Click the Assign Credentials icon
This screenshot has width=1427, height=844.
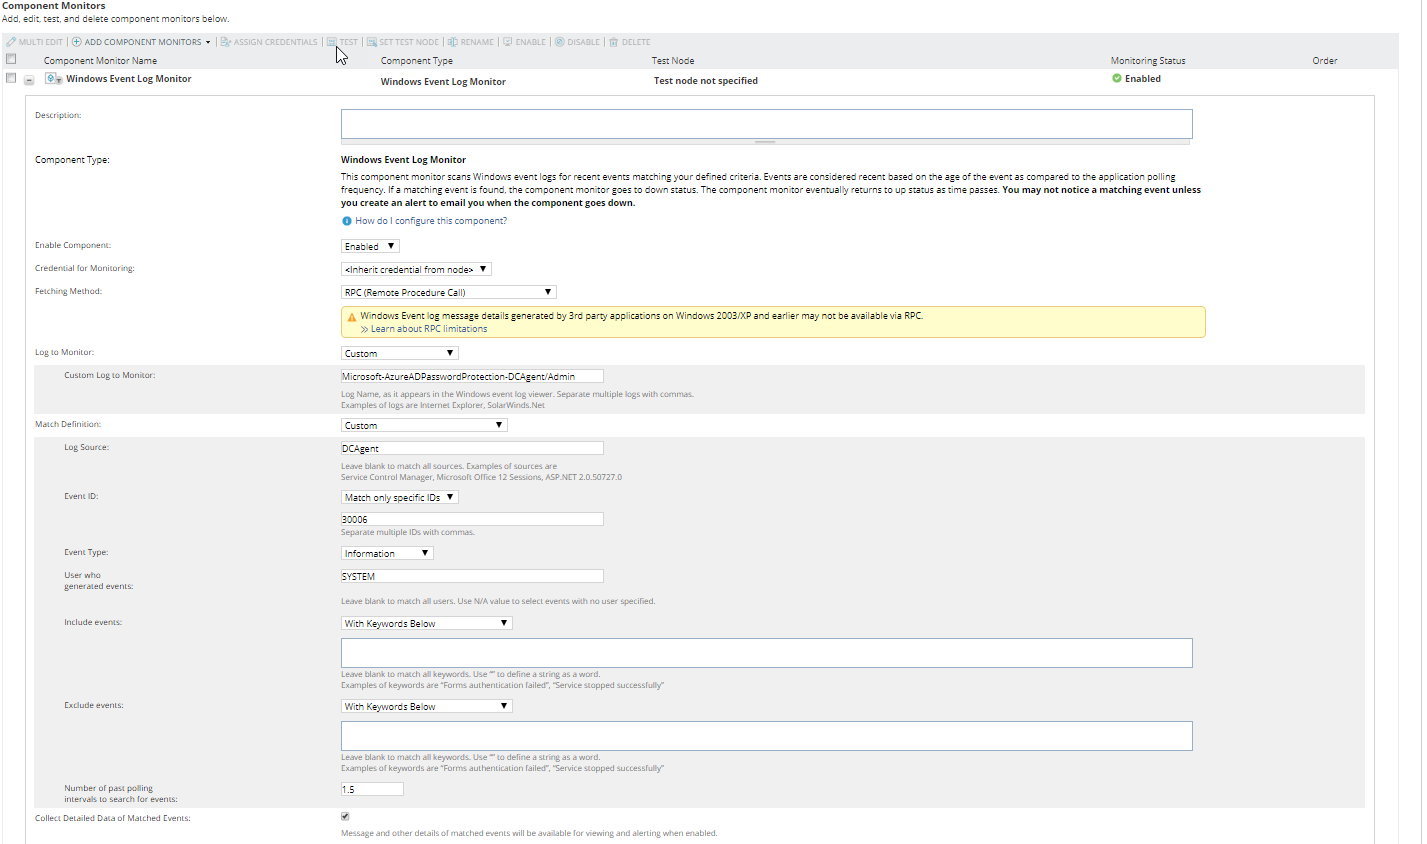coord(226,42)
